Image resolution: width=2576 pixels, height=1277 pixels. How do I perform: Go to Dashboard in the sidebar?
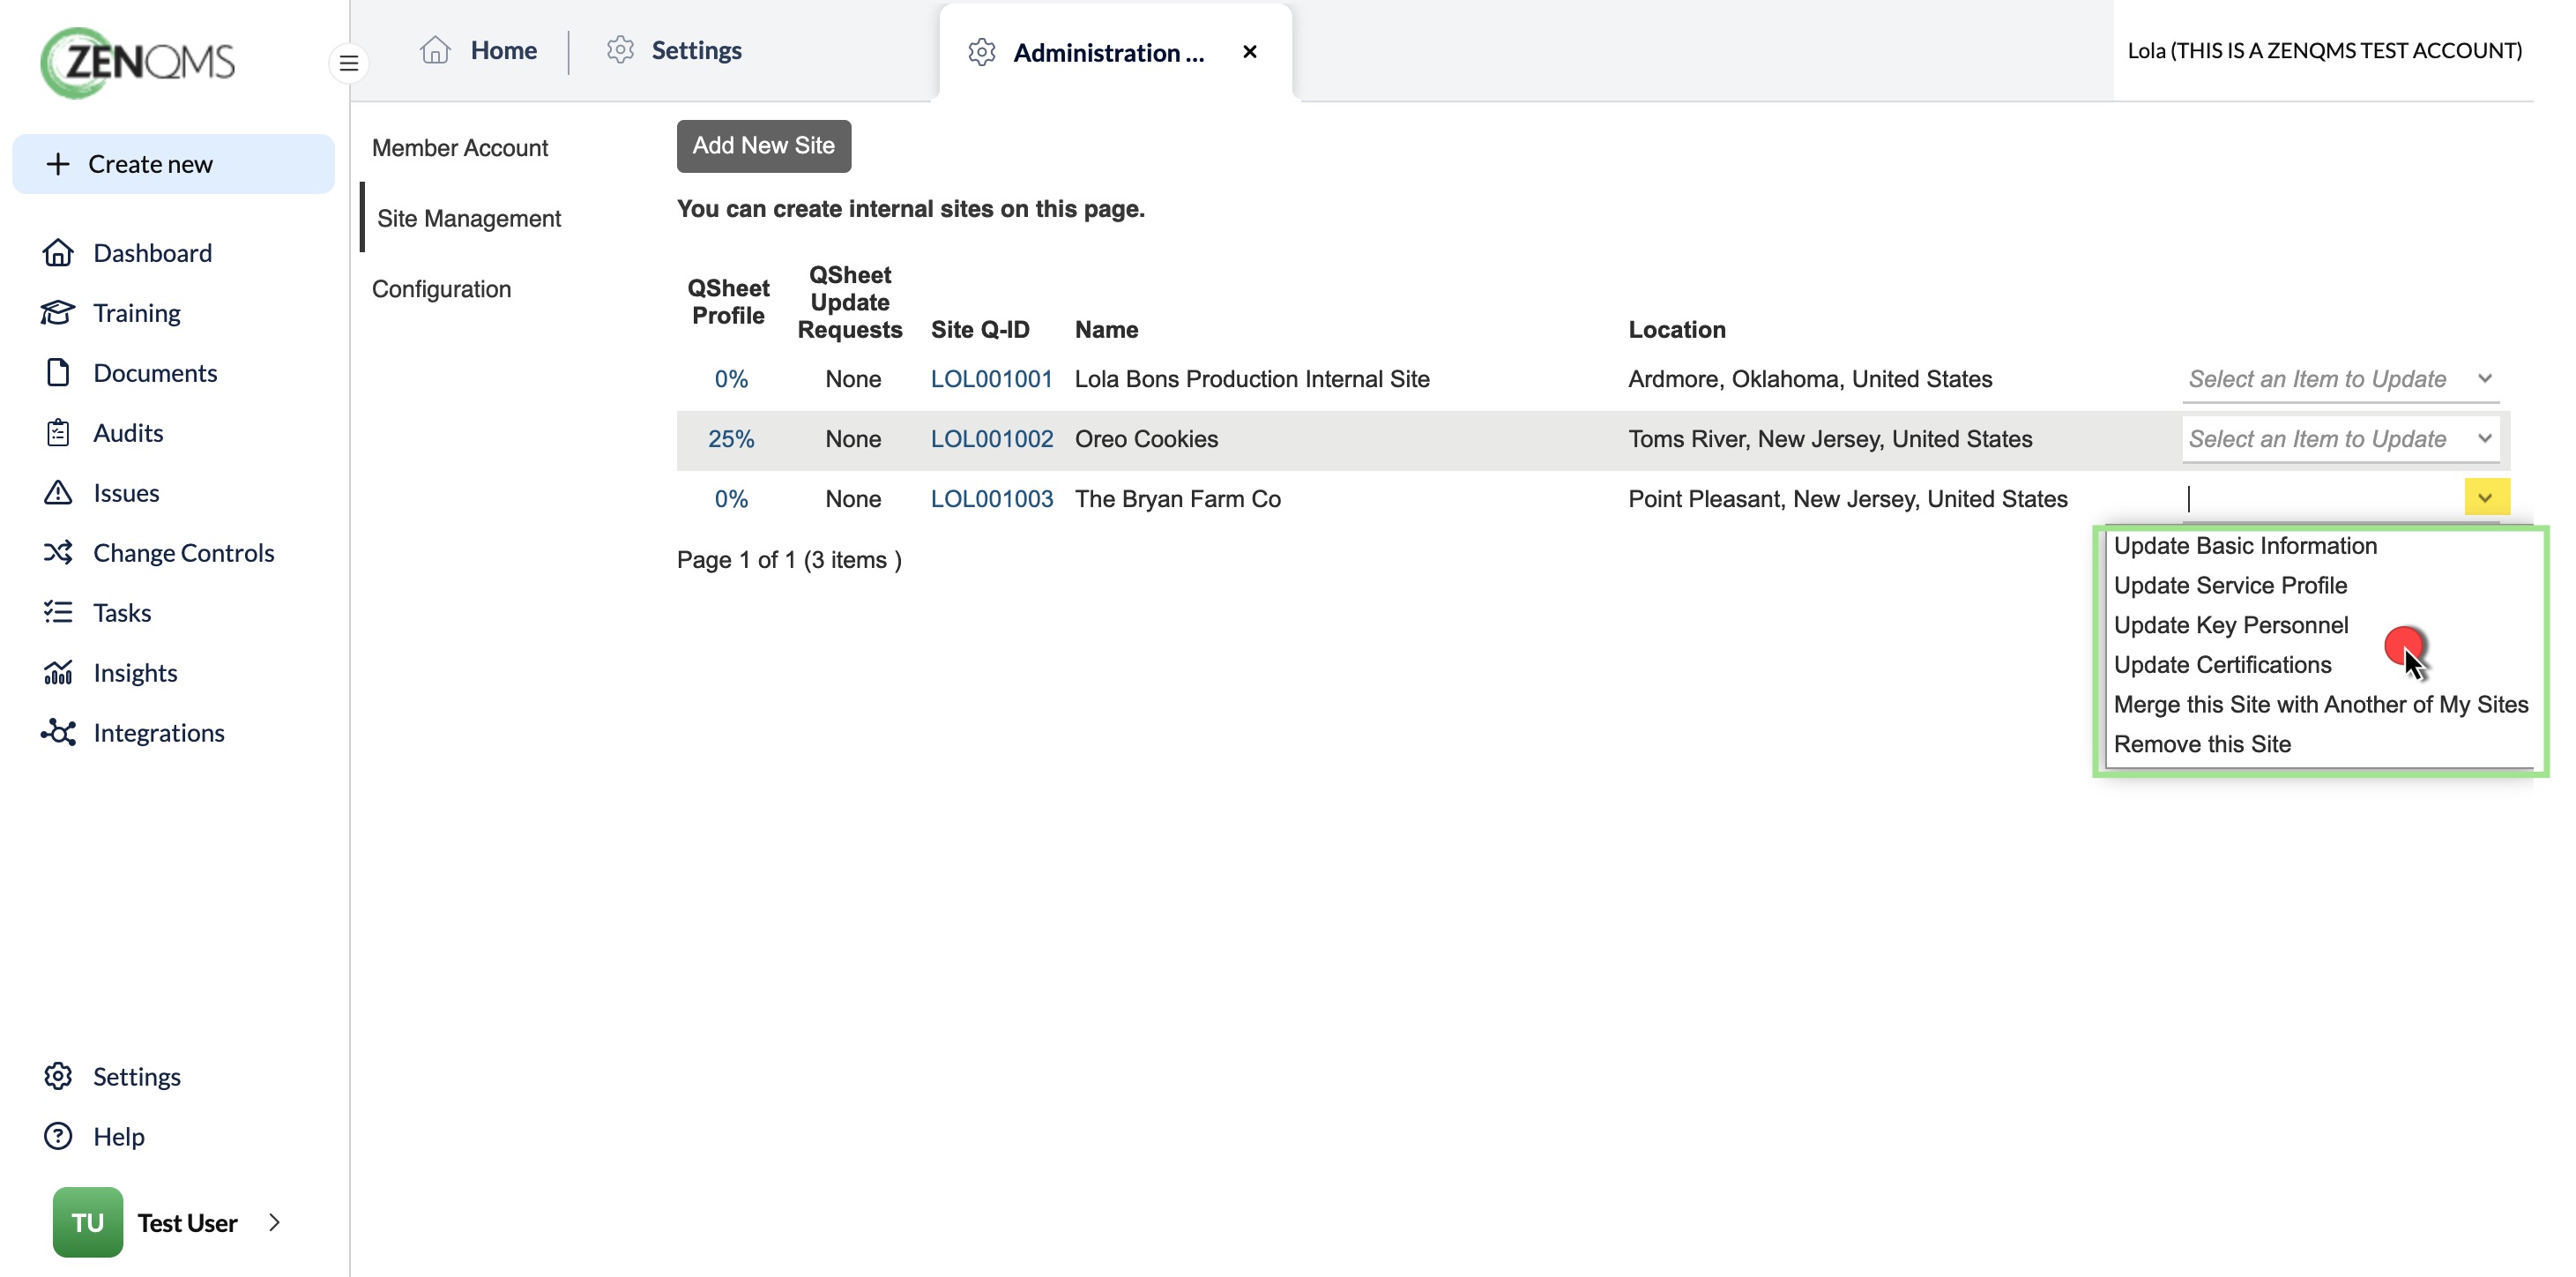coord(152,252)
